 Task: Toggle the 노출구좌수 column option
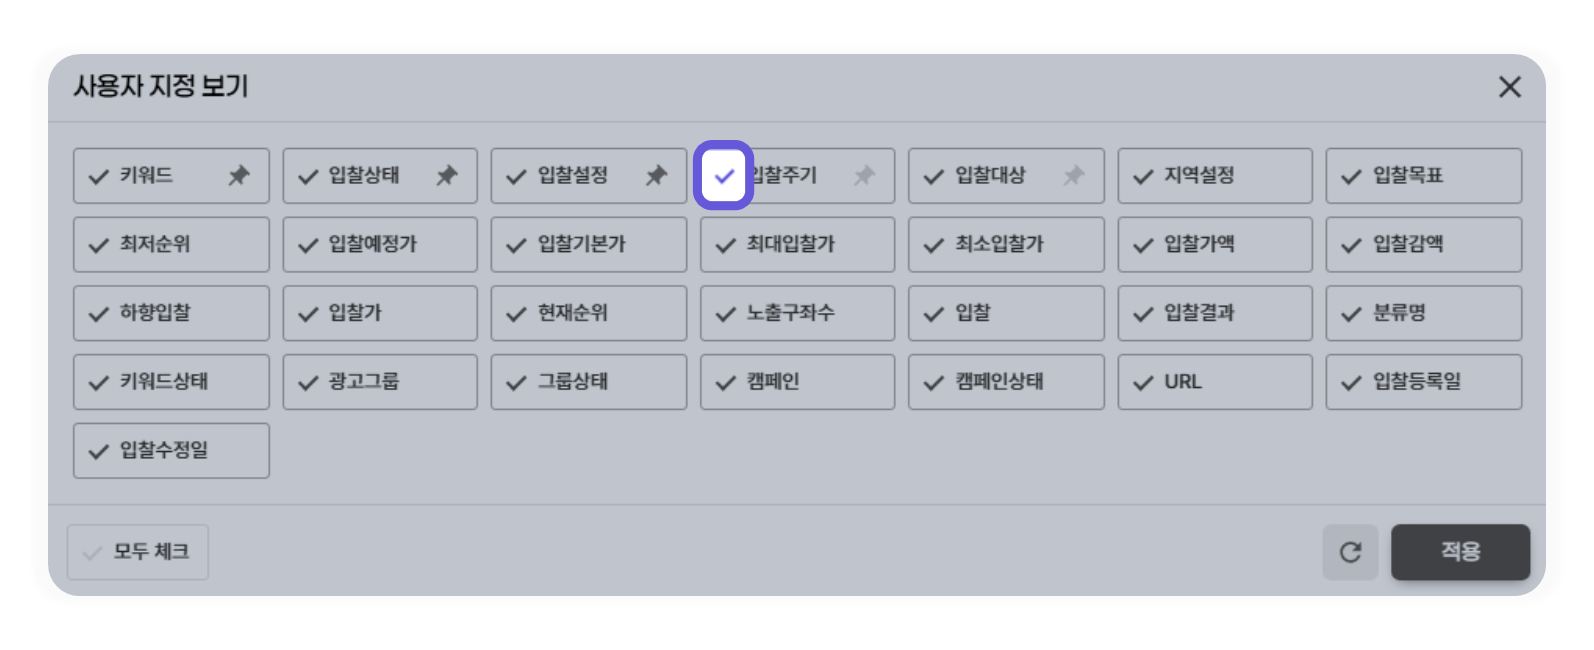click(797, 313)
